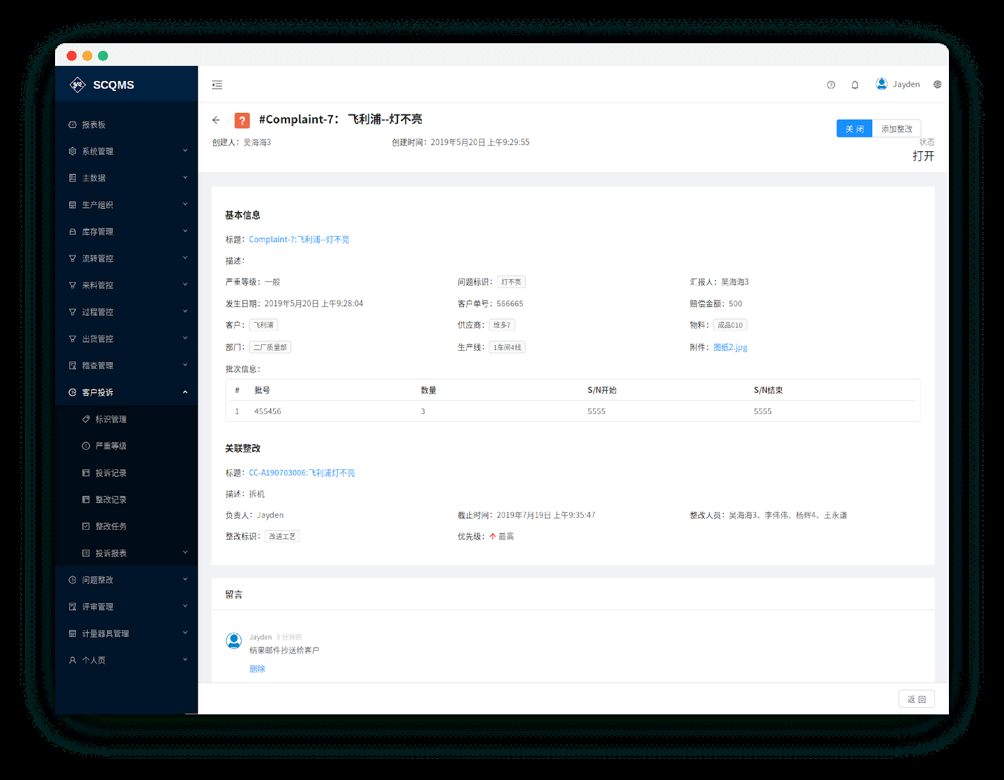Click the 库存管理 lock icon

click(72, 232)
